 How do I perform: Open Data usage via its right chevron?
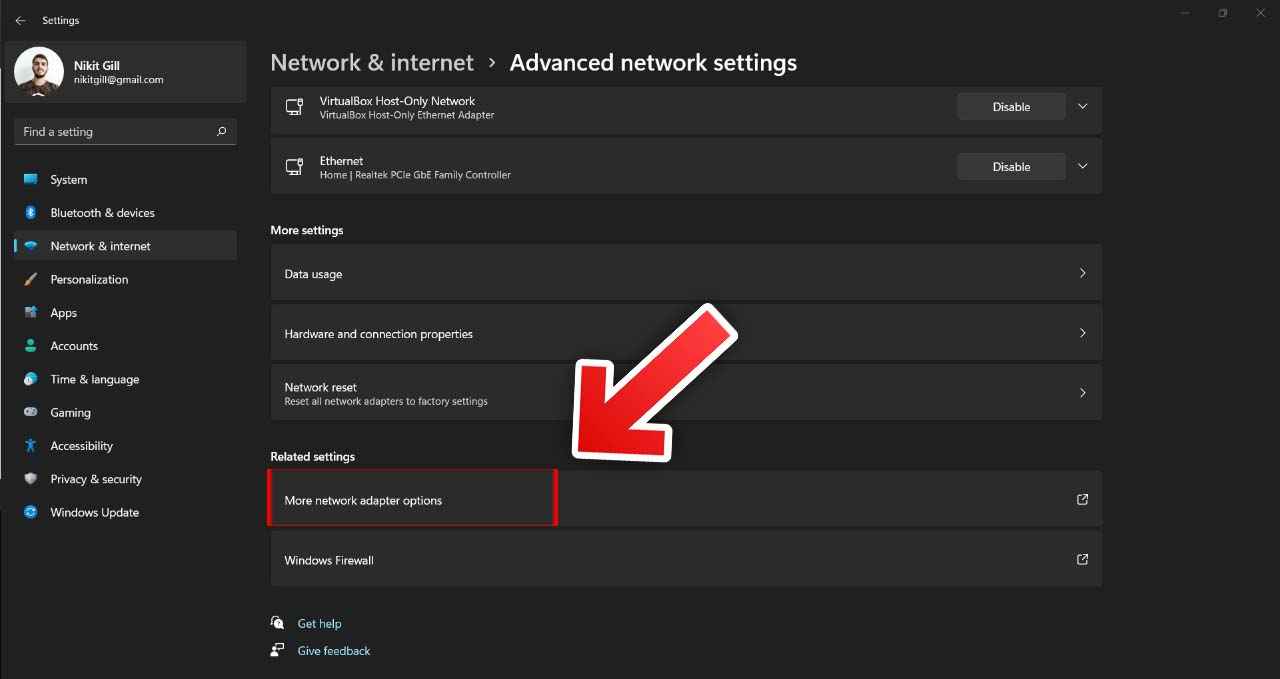click(1082, 273)
